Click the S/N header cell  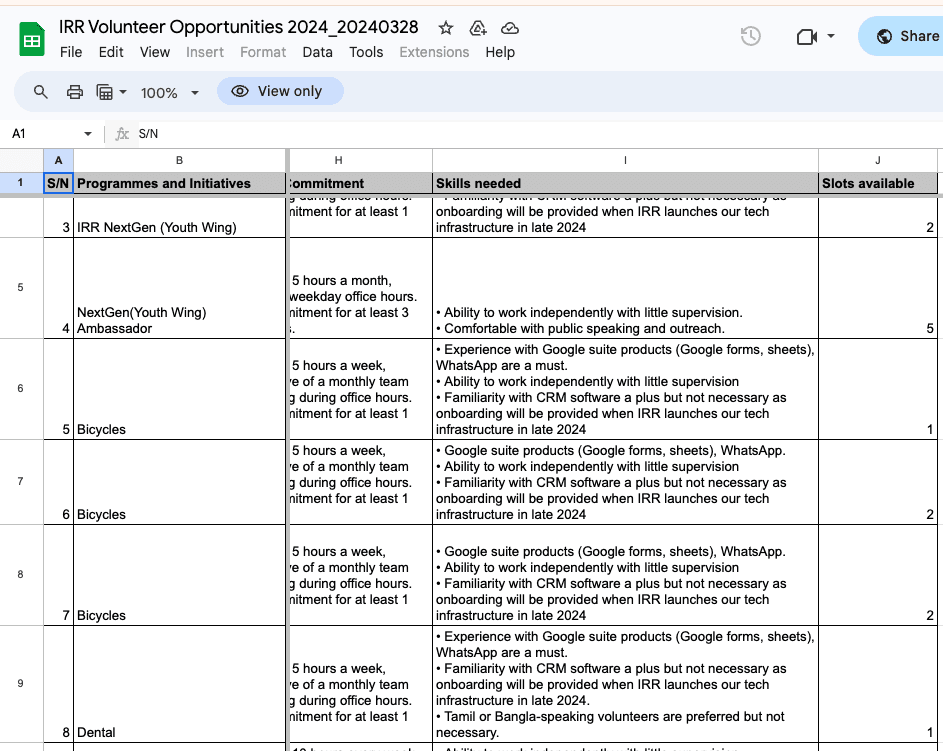coord(58,183)
